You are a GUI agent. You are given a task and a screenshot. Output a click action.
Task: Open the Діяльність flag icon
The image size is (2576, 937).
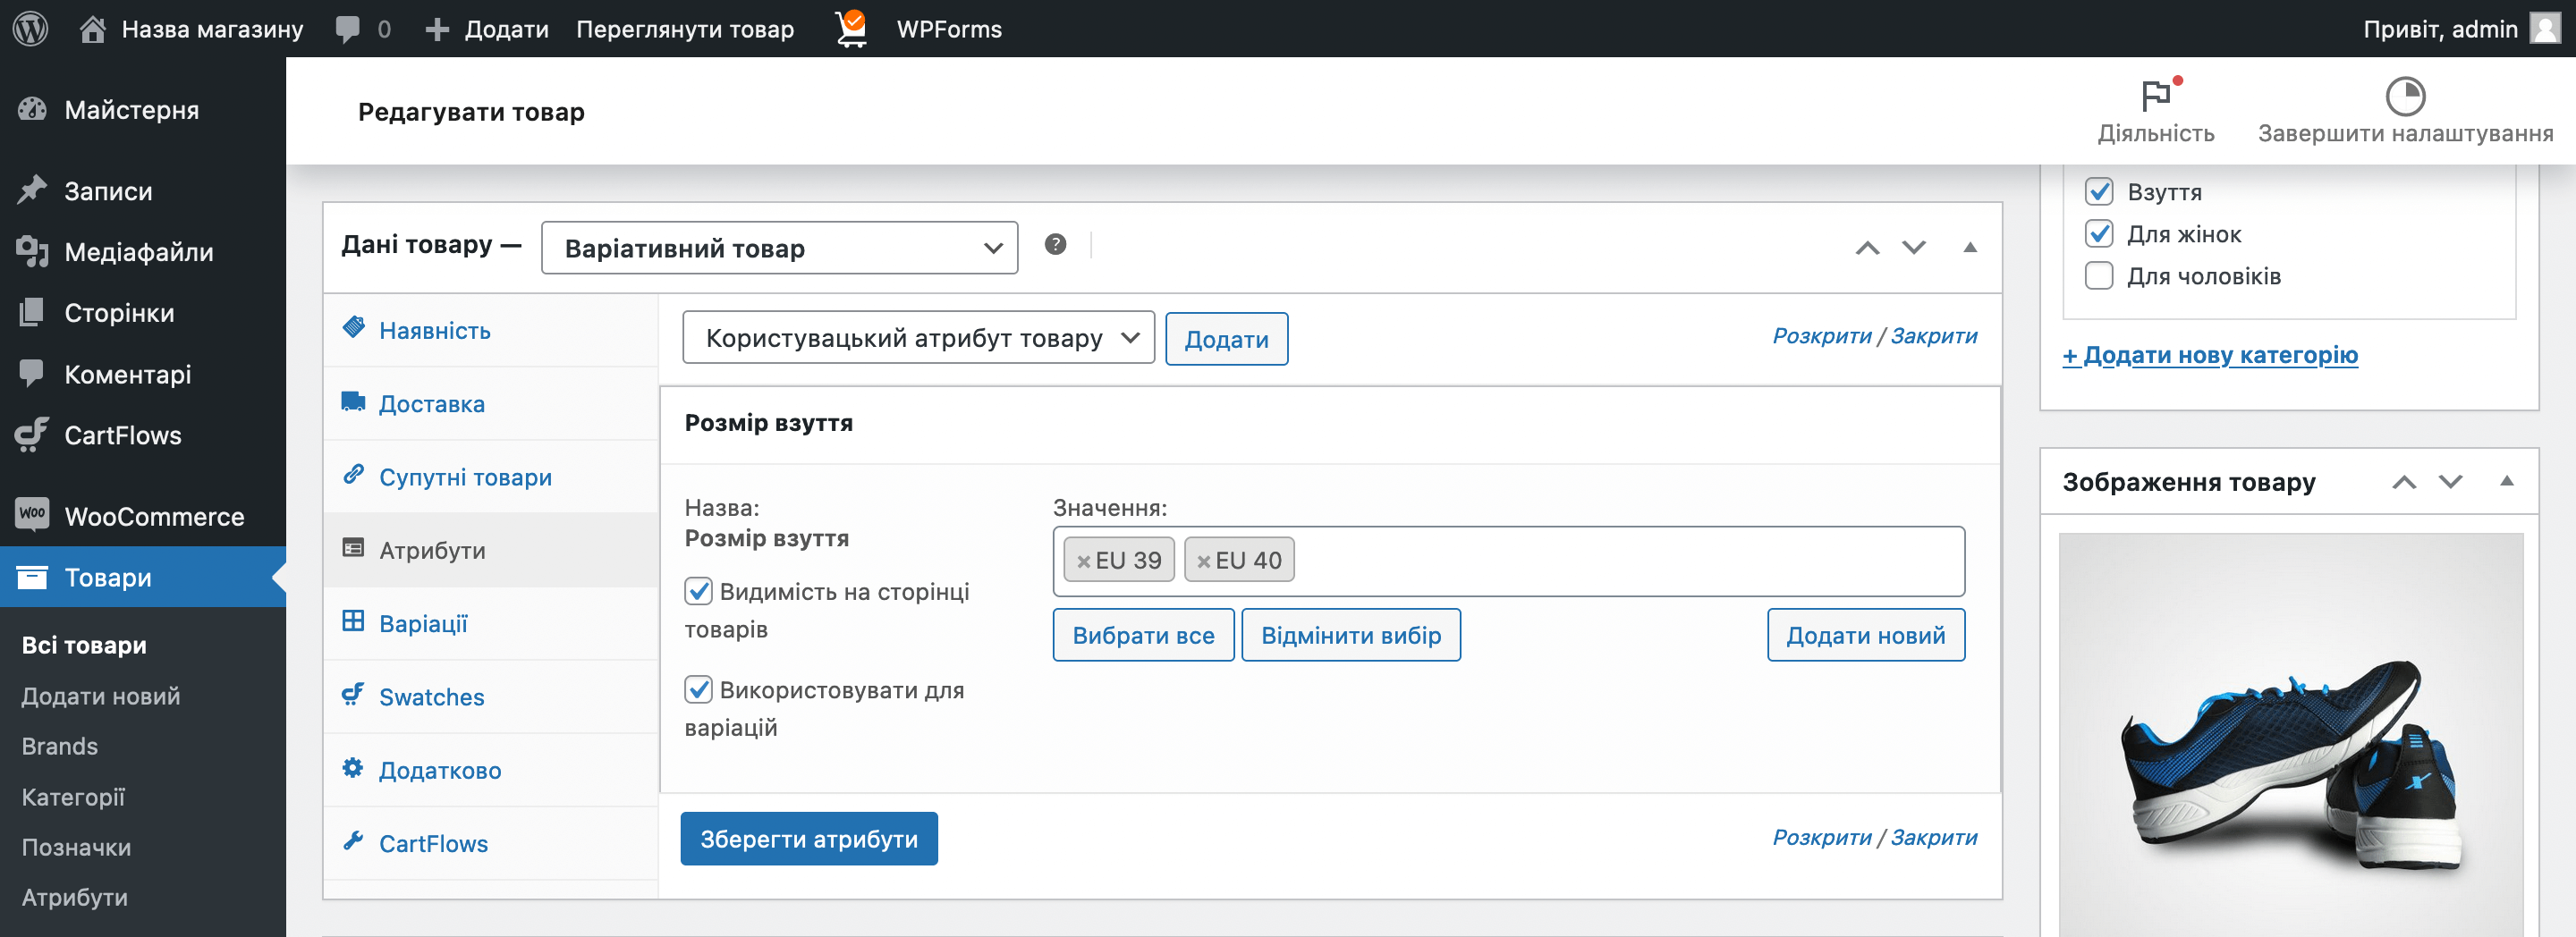tap(2156, 95)
